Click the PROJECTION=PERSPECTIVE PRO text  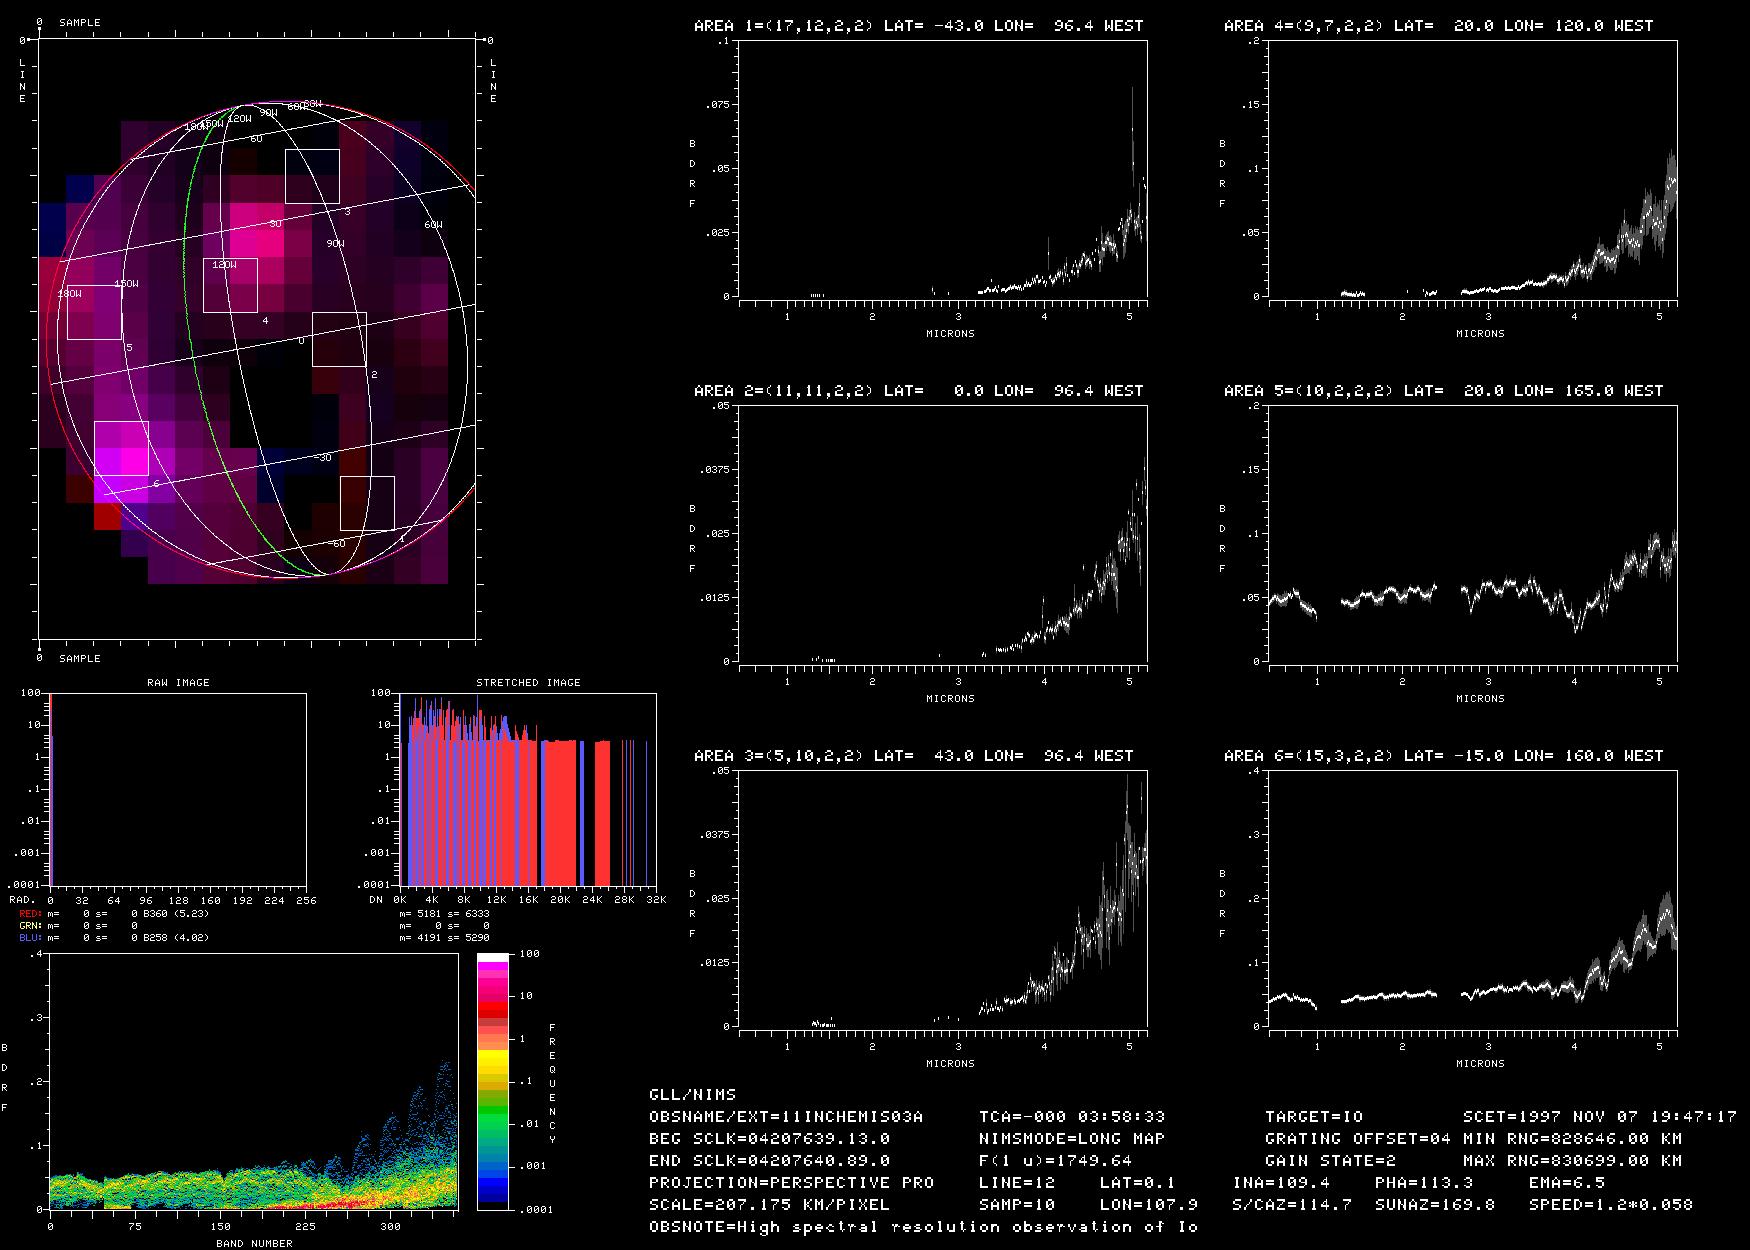[791, 1183]
